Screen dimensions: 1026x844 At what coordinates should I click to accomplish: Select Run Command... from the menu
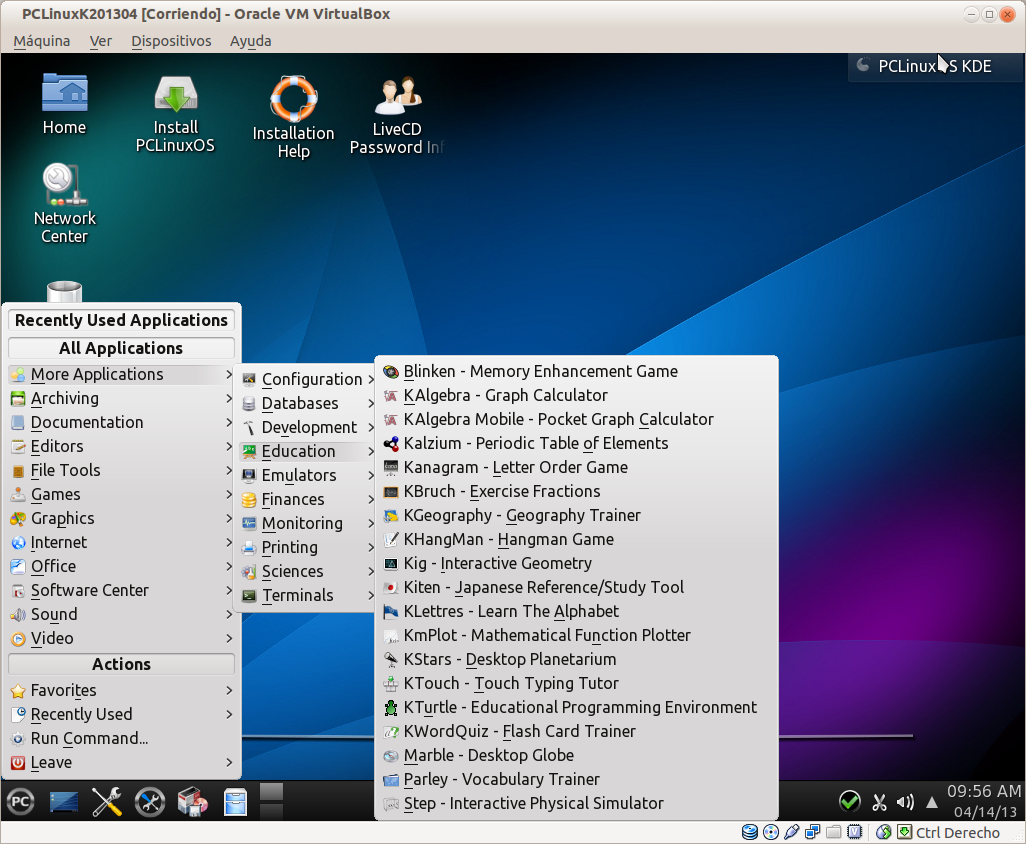pyautogui.click(x=89, y=738)
